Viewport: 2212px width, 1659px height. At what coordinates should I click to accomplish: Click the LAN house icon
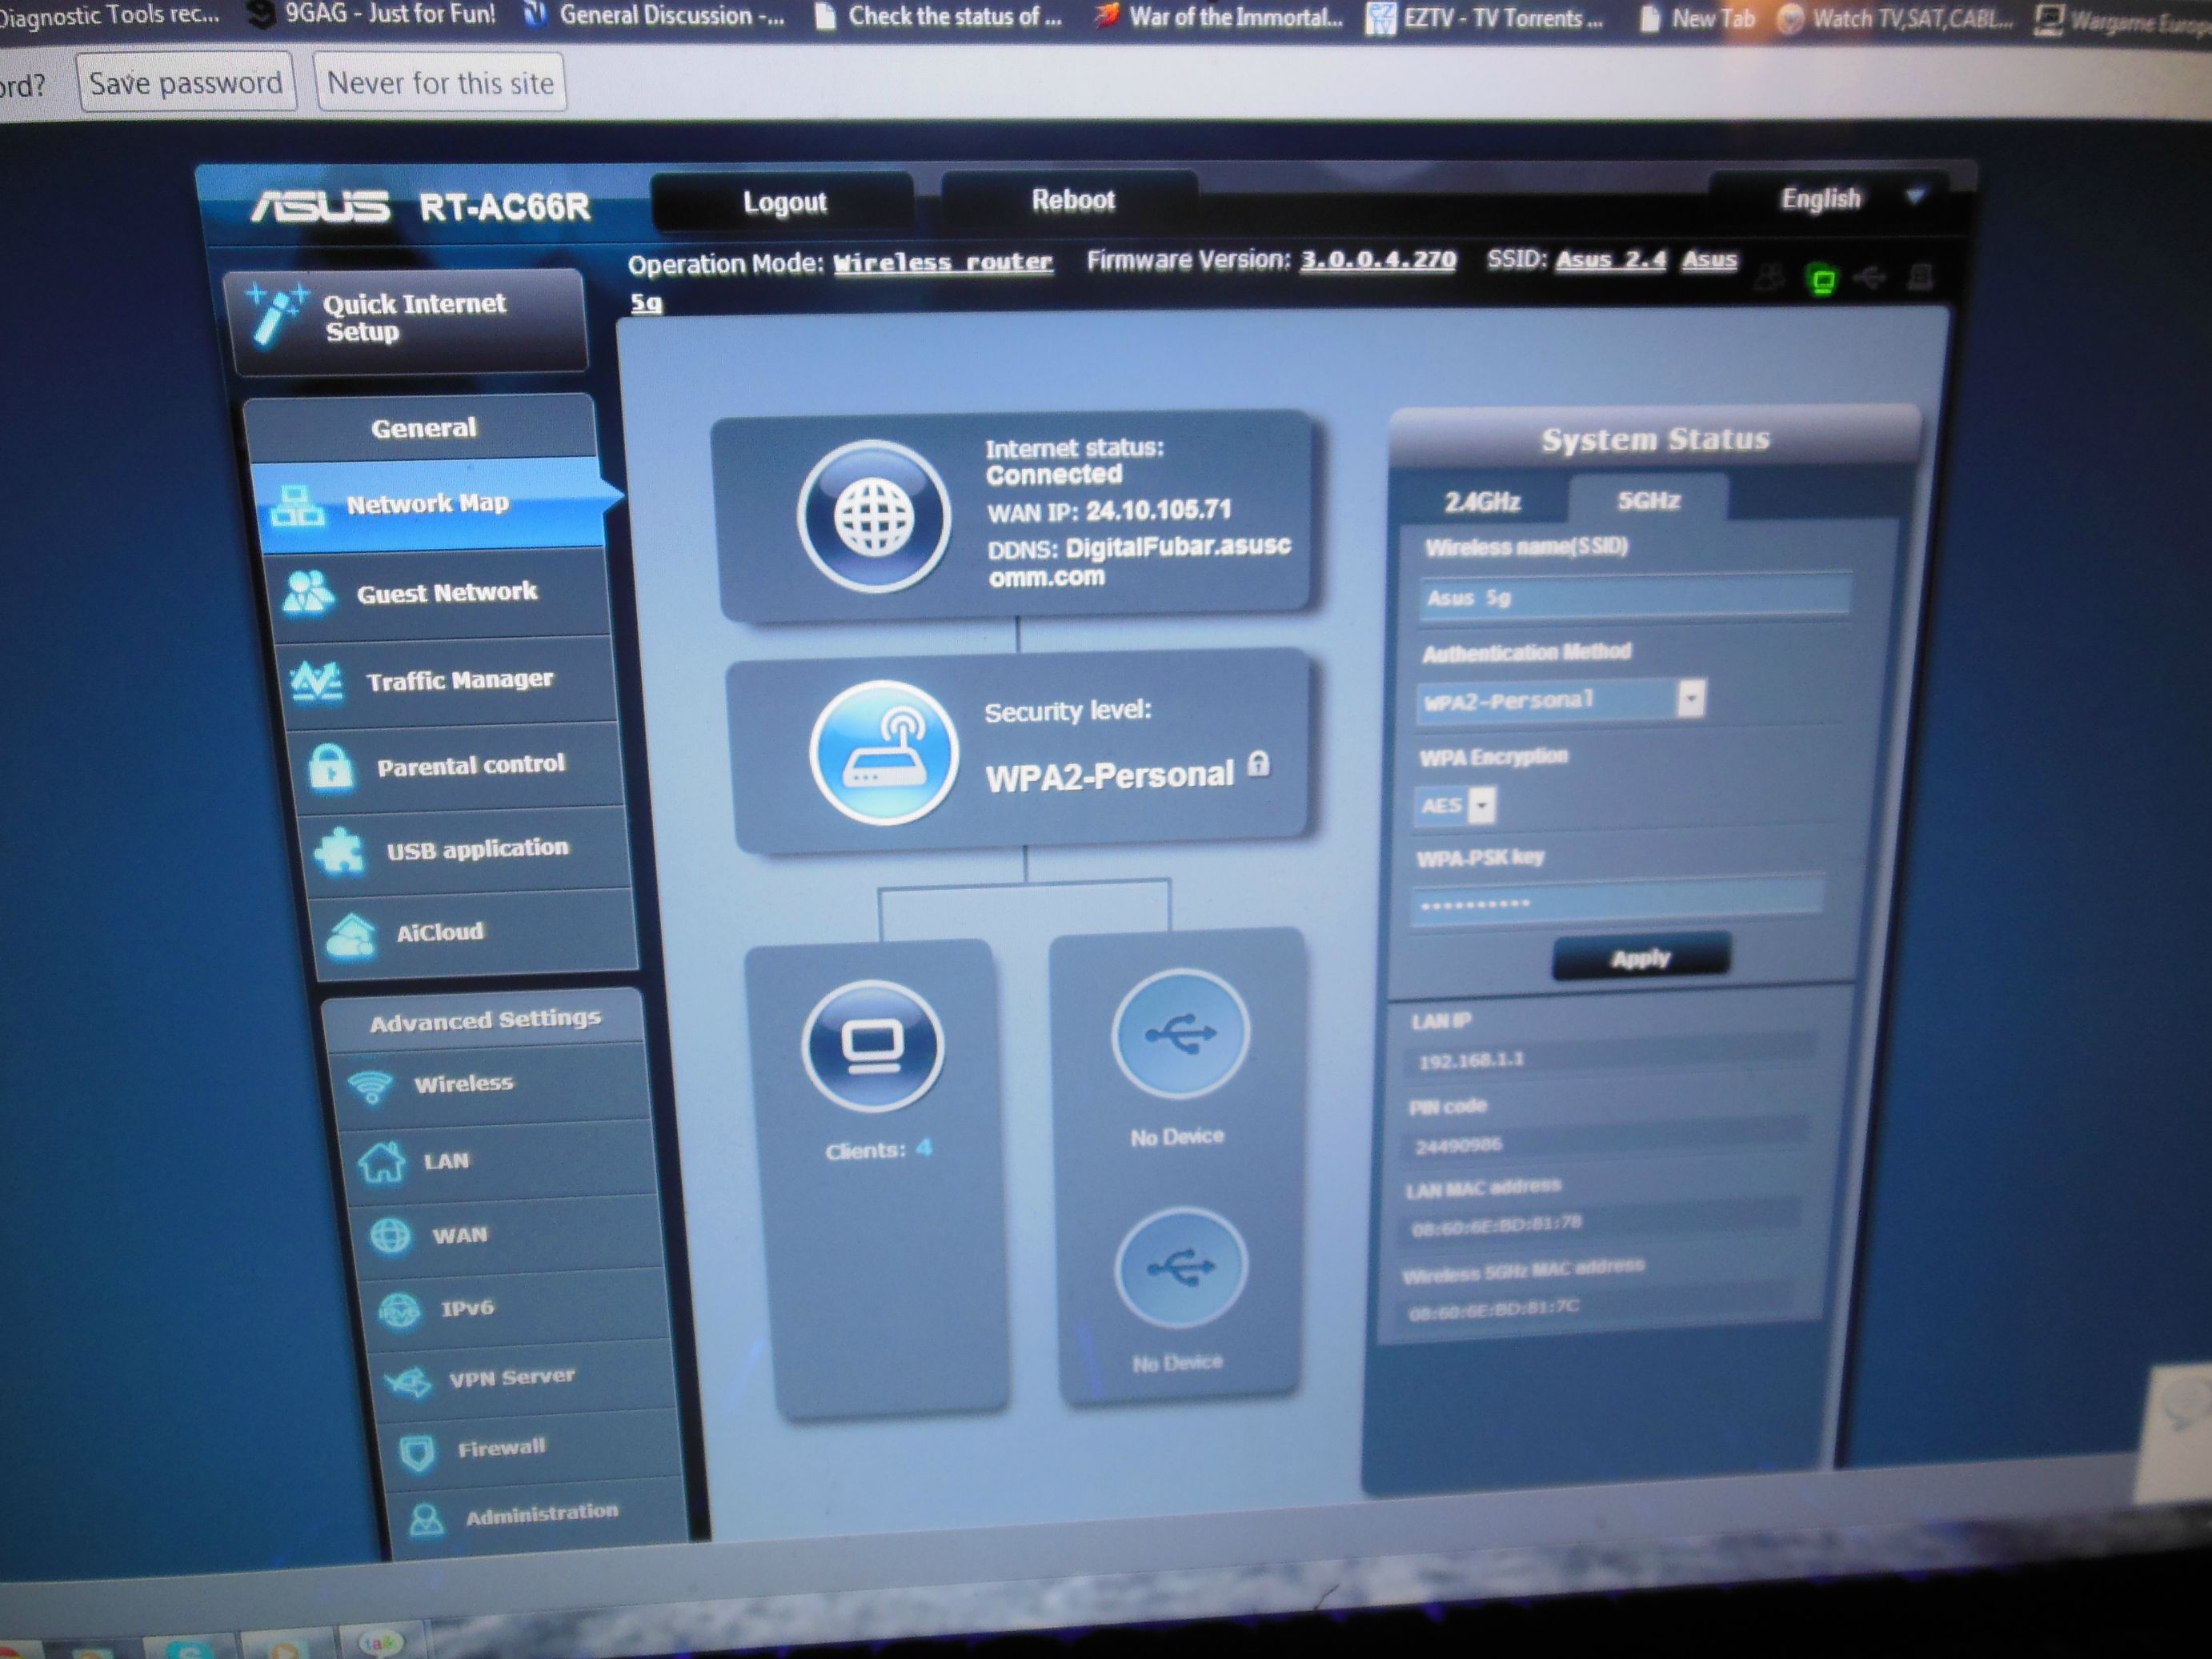[382, 1163]
